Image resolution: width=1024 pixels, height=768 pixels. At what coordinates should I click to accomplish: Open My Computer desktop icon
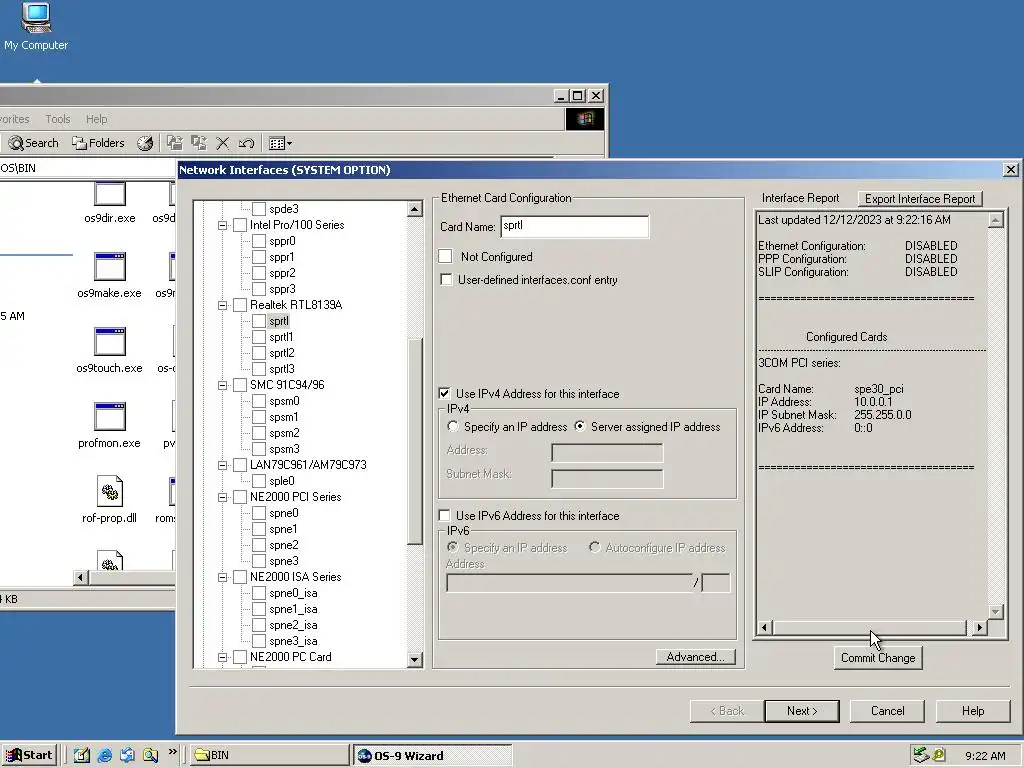(x=36, y=26)
